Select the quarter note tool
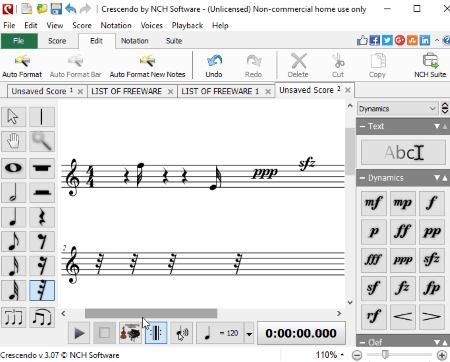The image size is (450, 362). (14, 217)
